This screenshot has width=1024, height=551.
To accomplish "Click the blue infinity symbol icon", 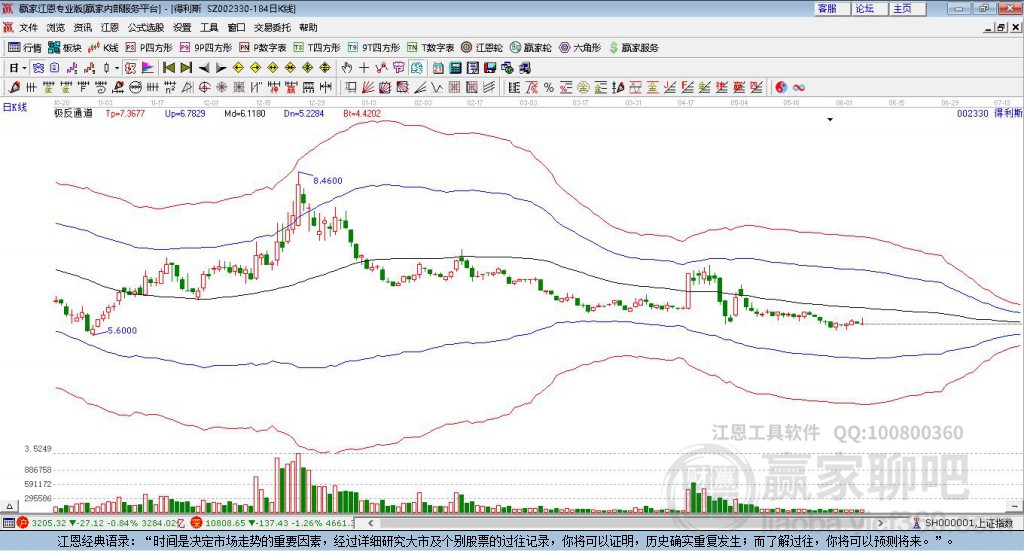I will click(798, 87).
